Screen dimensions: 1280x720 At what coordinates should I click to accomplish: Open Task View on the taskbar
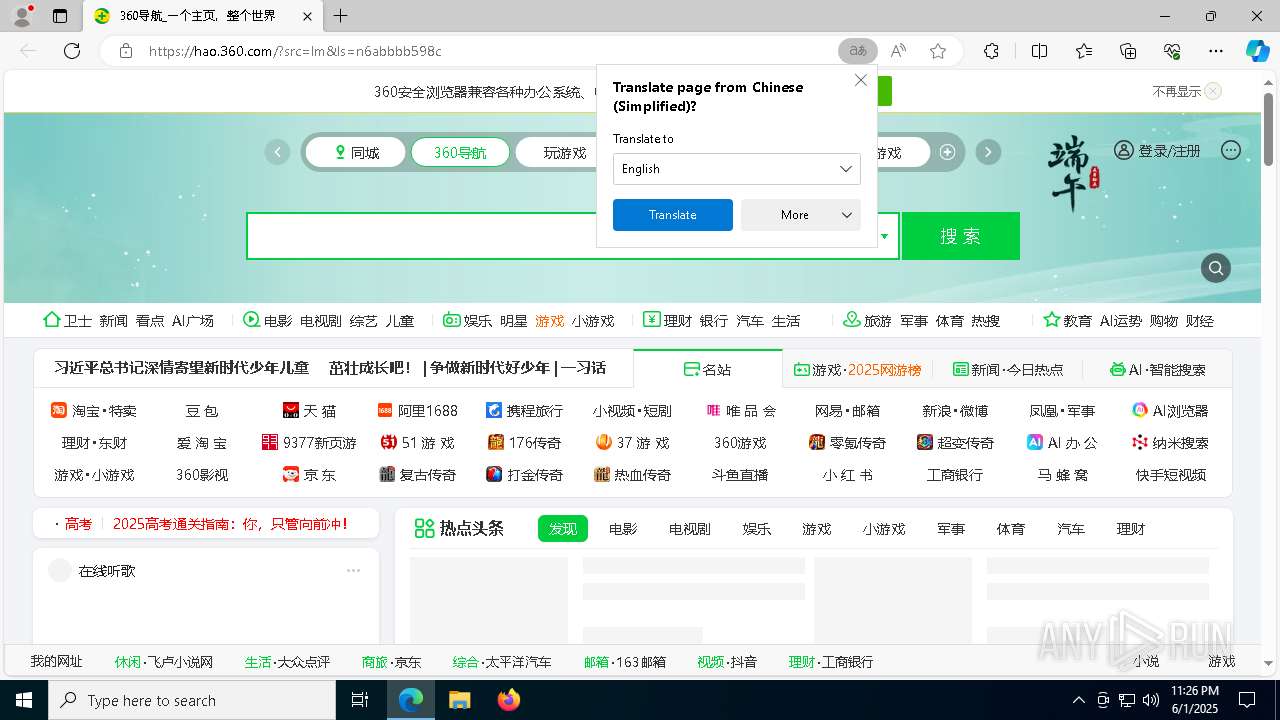pyautogui.click(x=360, y=700)
